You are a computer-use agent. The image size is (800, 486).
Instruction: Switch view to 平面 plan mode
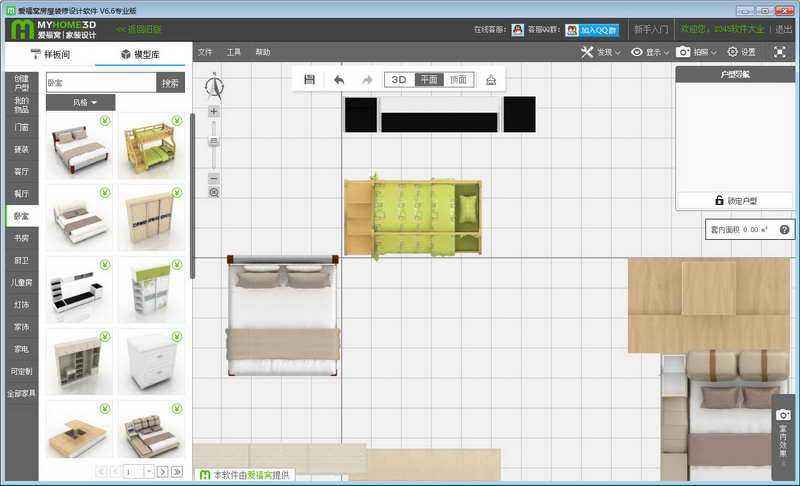coord(429,80)
